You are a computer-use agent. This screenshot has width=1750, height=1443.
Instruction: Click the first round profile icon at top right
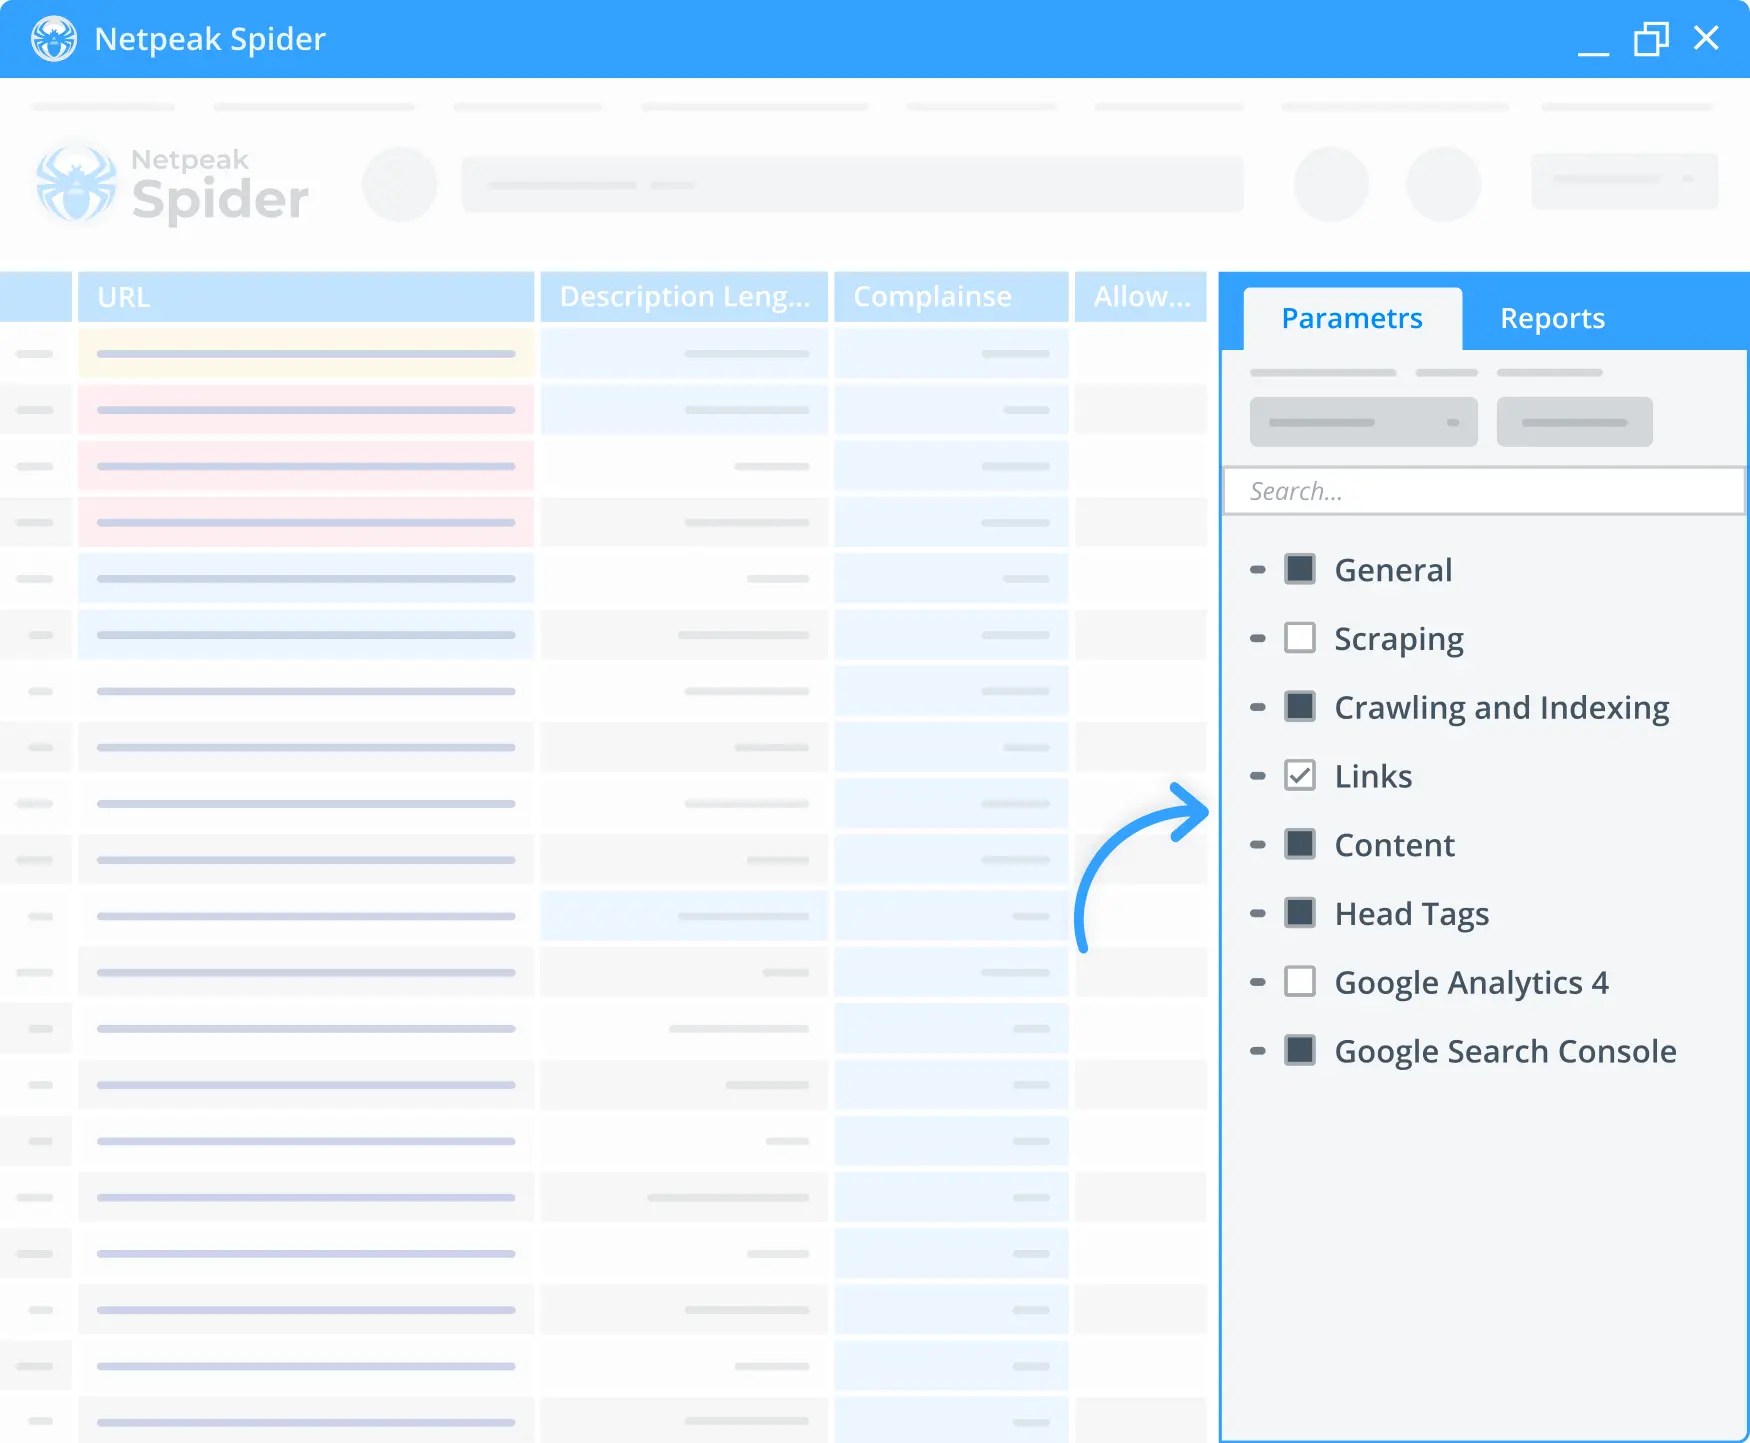click(1330, 183)
